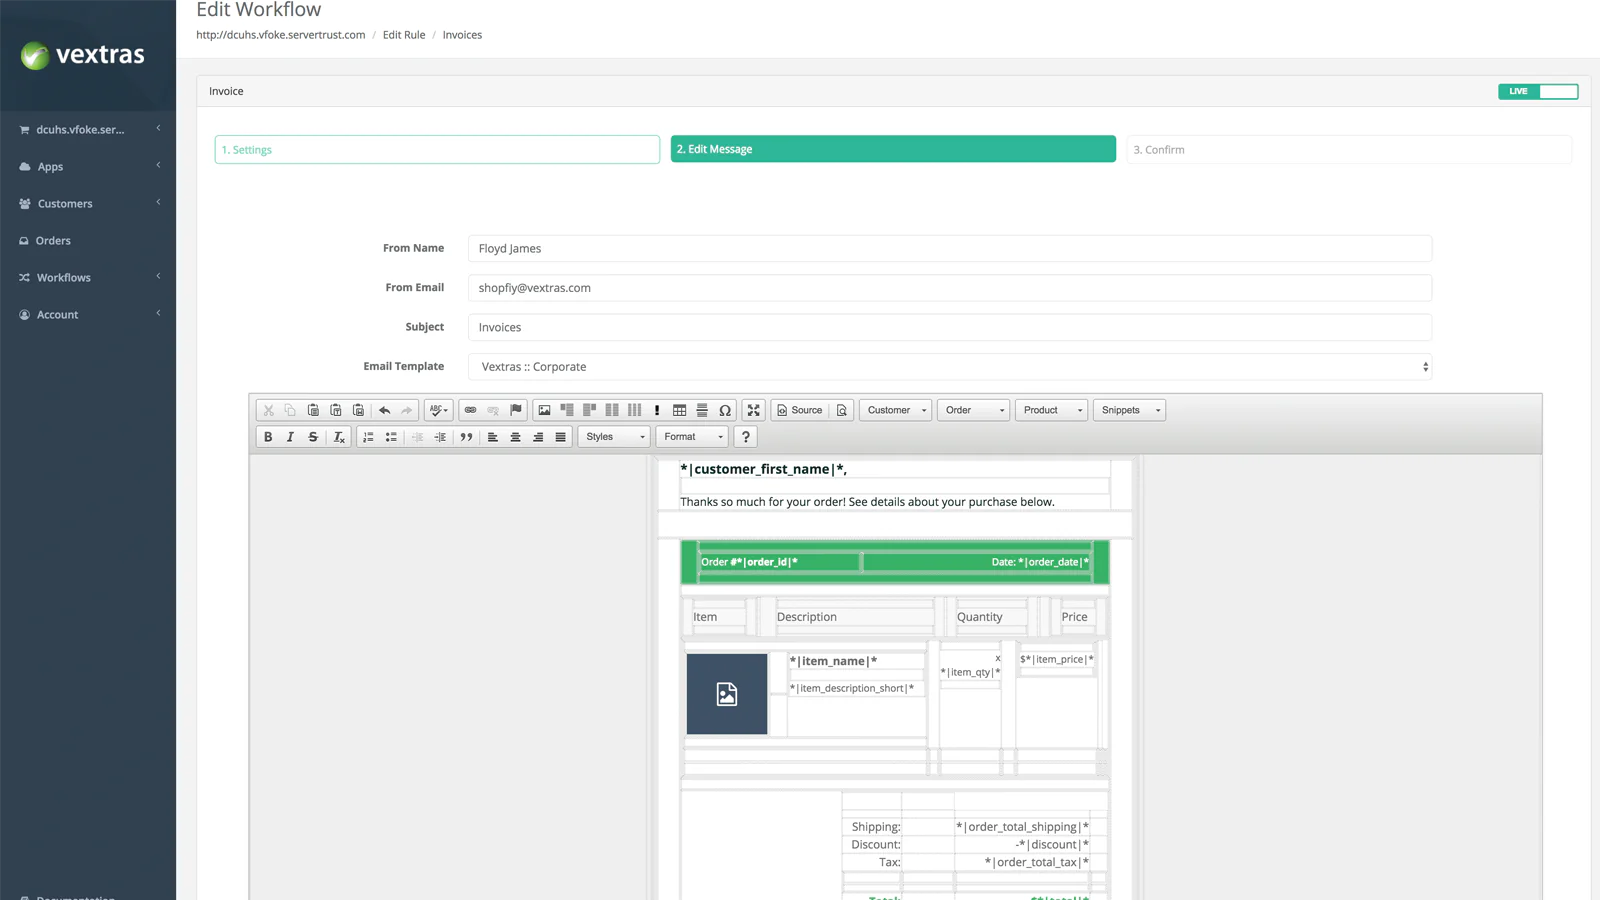
Task: Center align the text
Action: tap(516, 437)
